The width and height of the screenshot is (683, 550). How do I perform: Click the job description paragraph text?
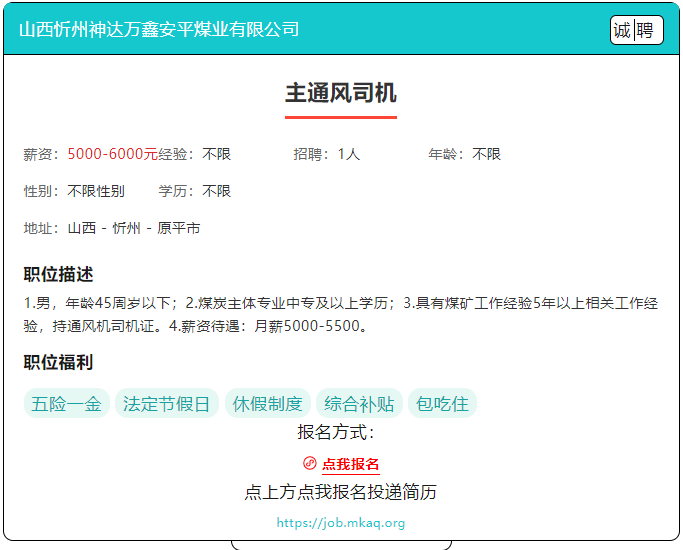(341, 314)
